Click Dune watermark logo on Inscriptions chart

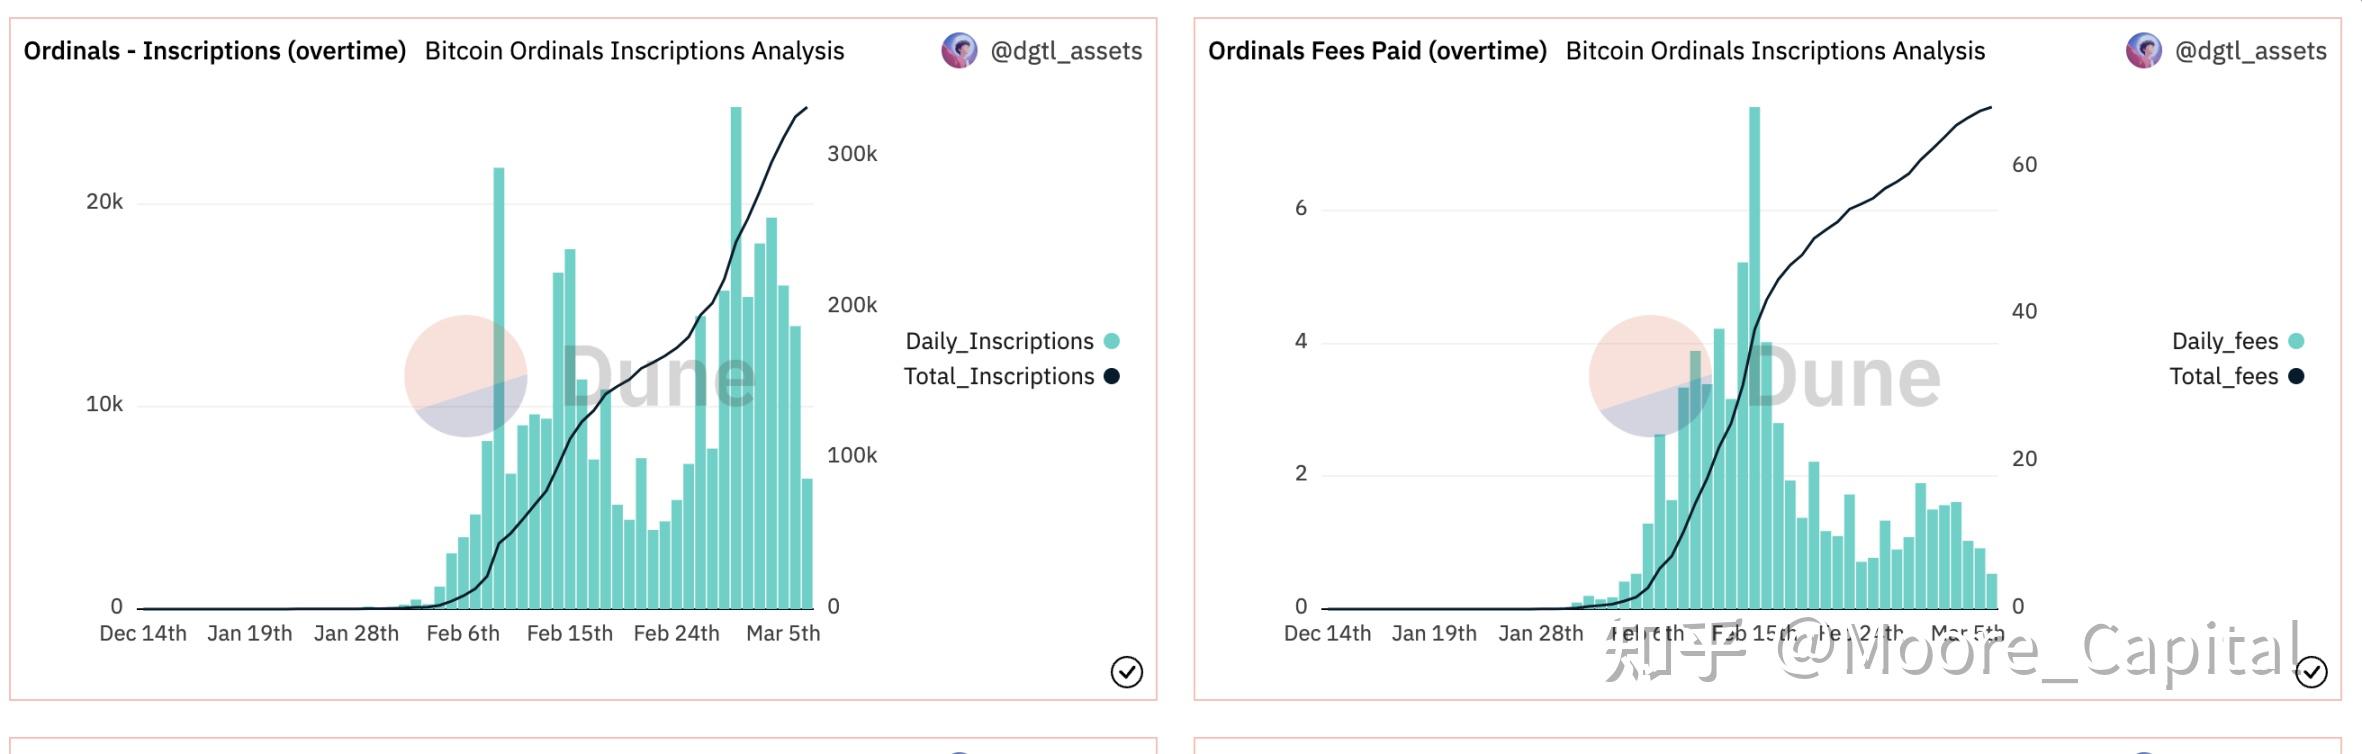(x=580, y=376)
